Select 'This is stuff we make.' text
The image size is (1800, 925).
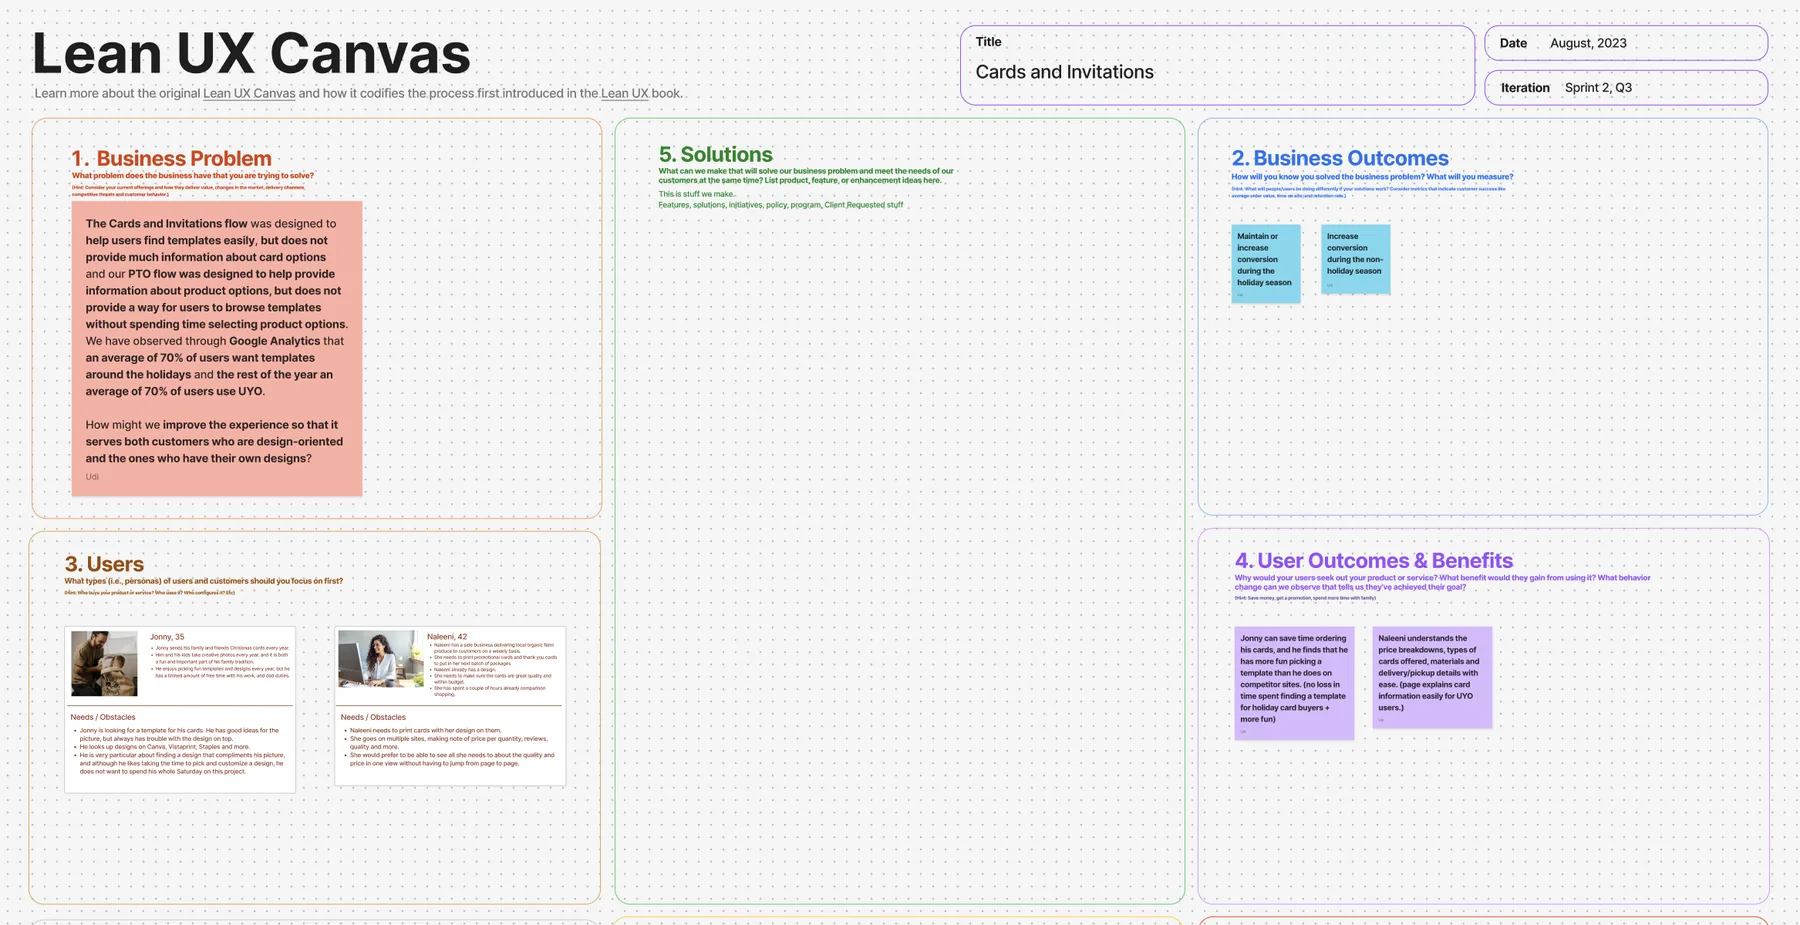[696, 194]
